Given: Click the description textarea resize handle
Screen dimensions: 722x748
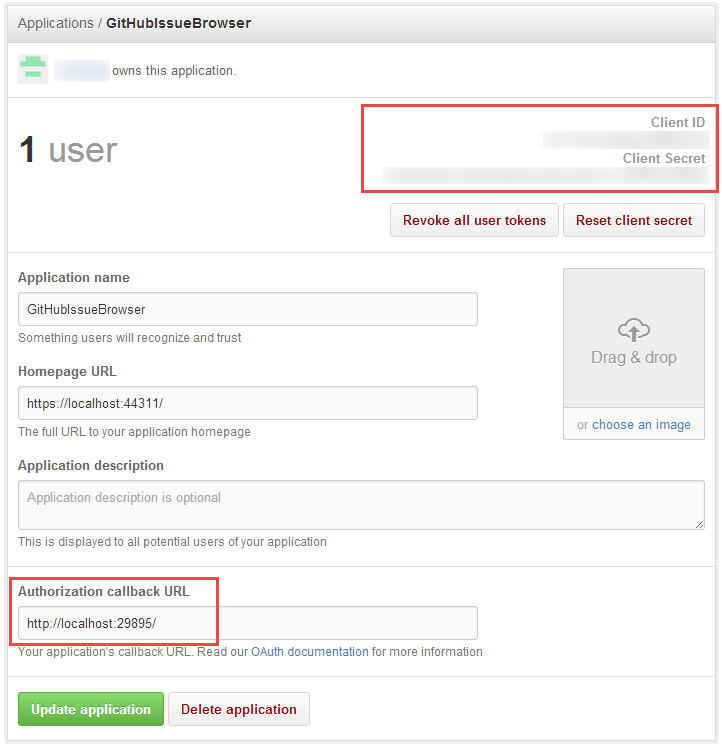Looking at the screenshot, I should tap(699, 524).
